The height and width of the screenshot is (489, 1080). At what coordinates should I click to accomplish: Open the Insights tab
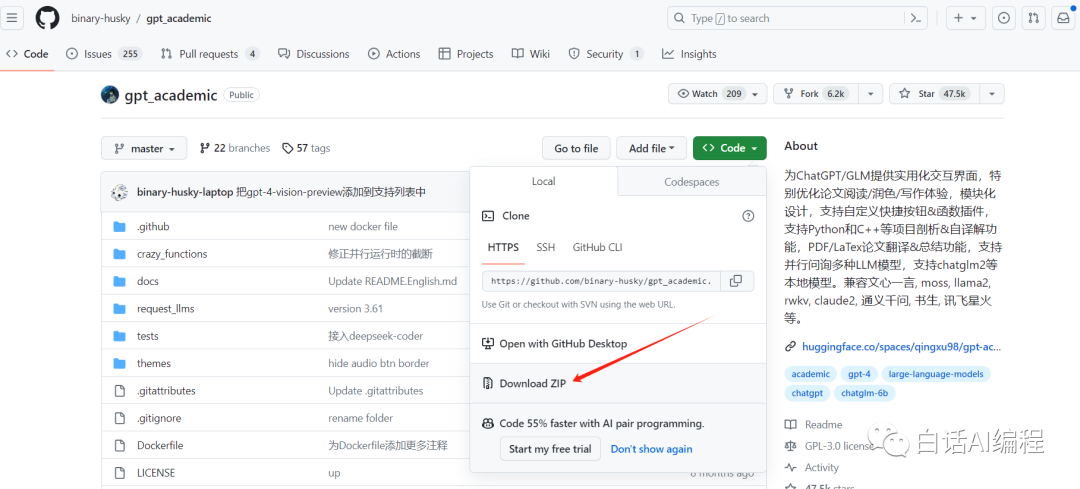click(x=689, y=54)
